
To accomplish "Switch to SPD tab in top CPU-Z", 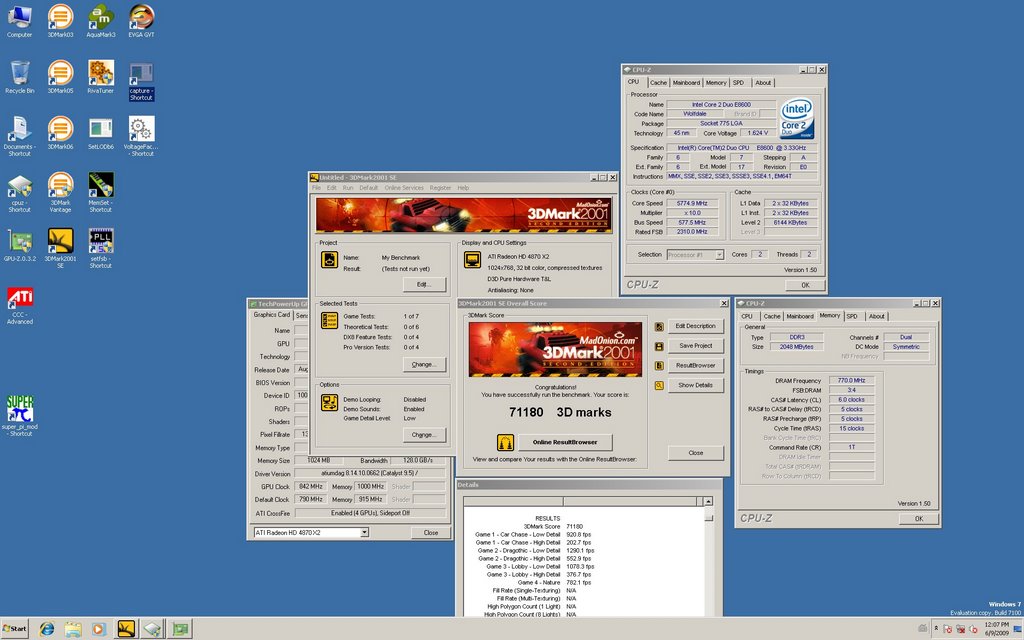I will tap(738, 83).
